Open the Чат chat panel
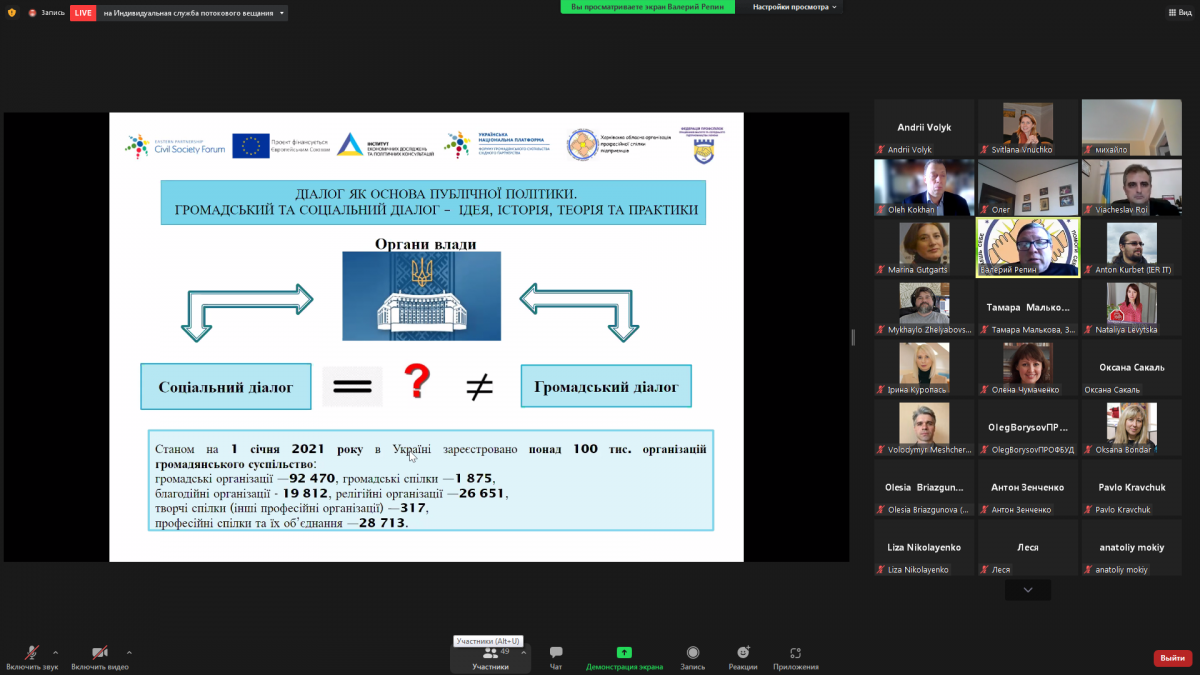Viewport: 1200px width, 675px height. pyautogui.click(x=556, y=657)
